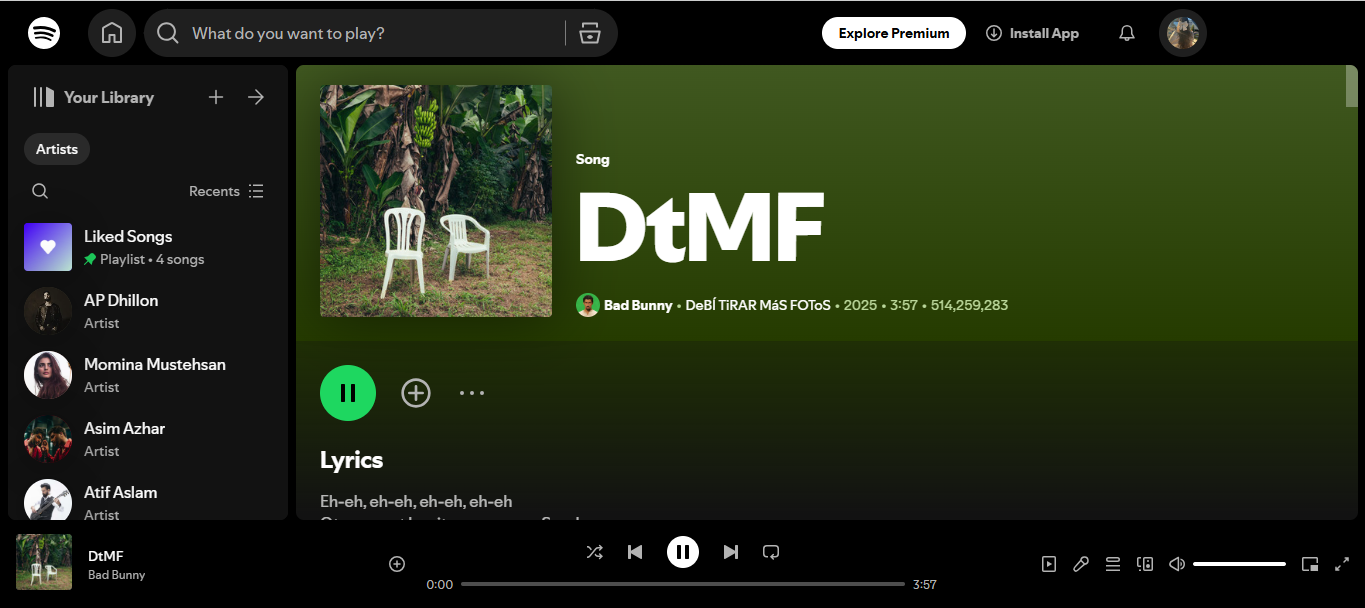Open Bad Bunny's artist page
Image resolution: width=1365 pixels, height=608 pixels.
click(x=637, y=305)
